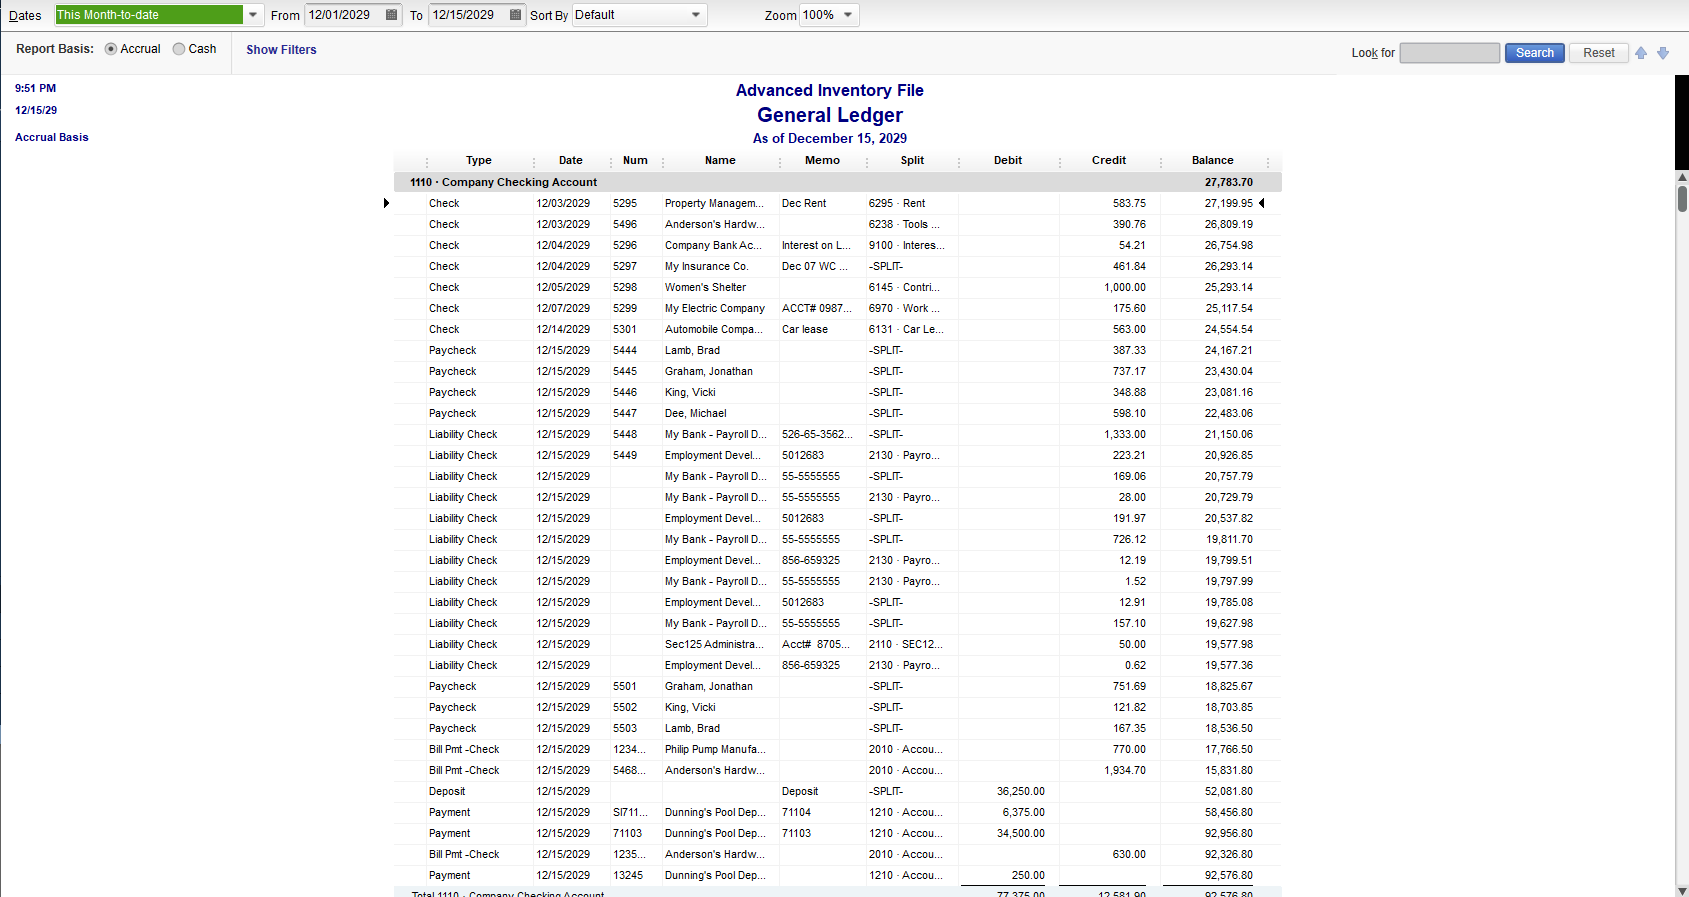This screenshot has width=1689, height=897.
Task: Click the 6,375.00 debit amount
Action: pyautogui.click(x=1023, y=812)
